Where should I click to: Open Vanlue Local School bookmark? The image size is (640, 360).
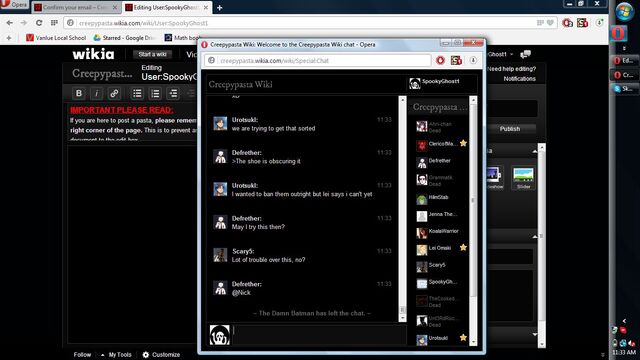coord(56,38)
